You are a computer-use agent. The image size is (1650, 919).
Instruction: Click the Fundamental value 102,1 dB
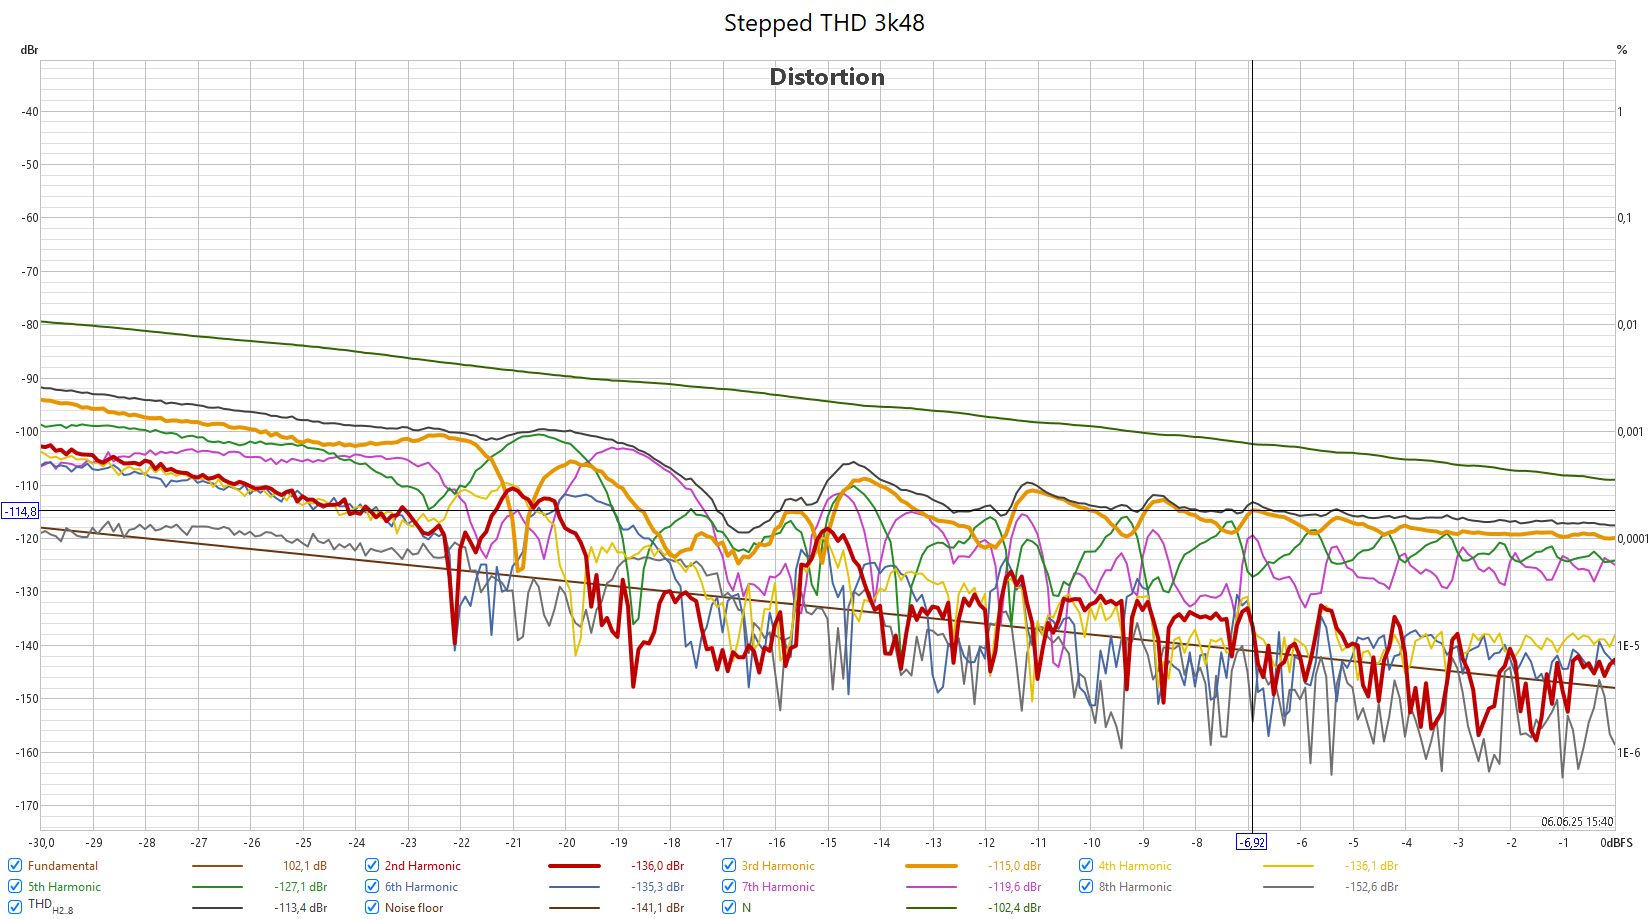(x=305, y=866)
